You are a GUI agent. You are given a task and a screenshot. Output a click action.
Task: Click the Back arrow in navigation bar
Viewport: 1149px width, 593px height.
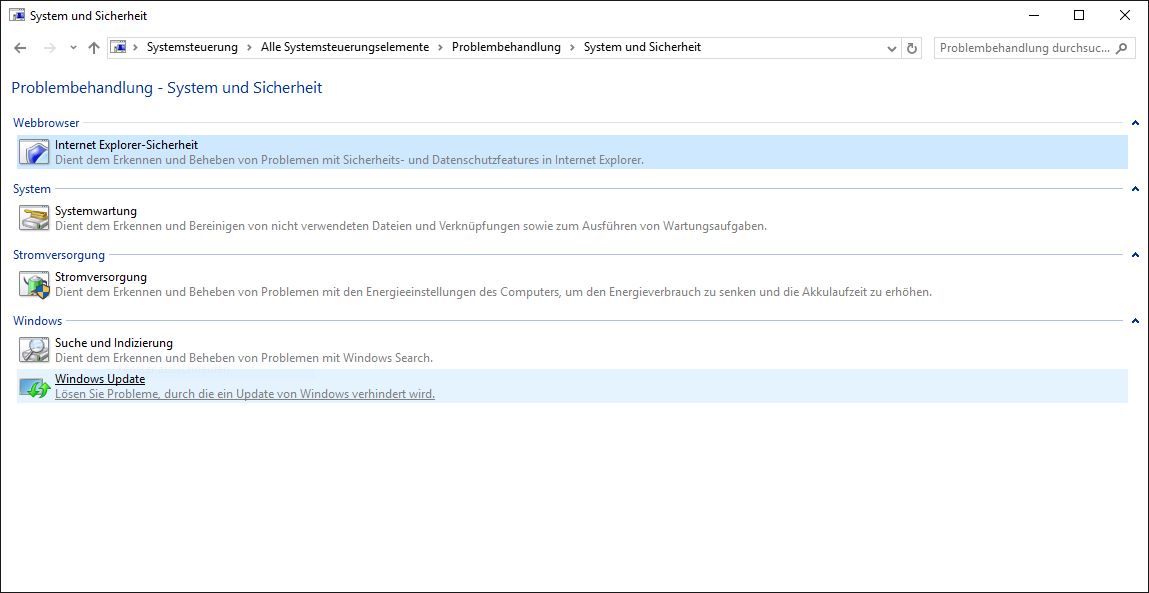(21, 48)
